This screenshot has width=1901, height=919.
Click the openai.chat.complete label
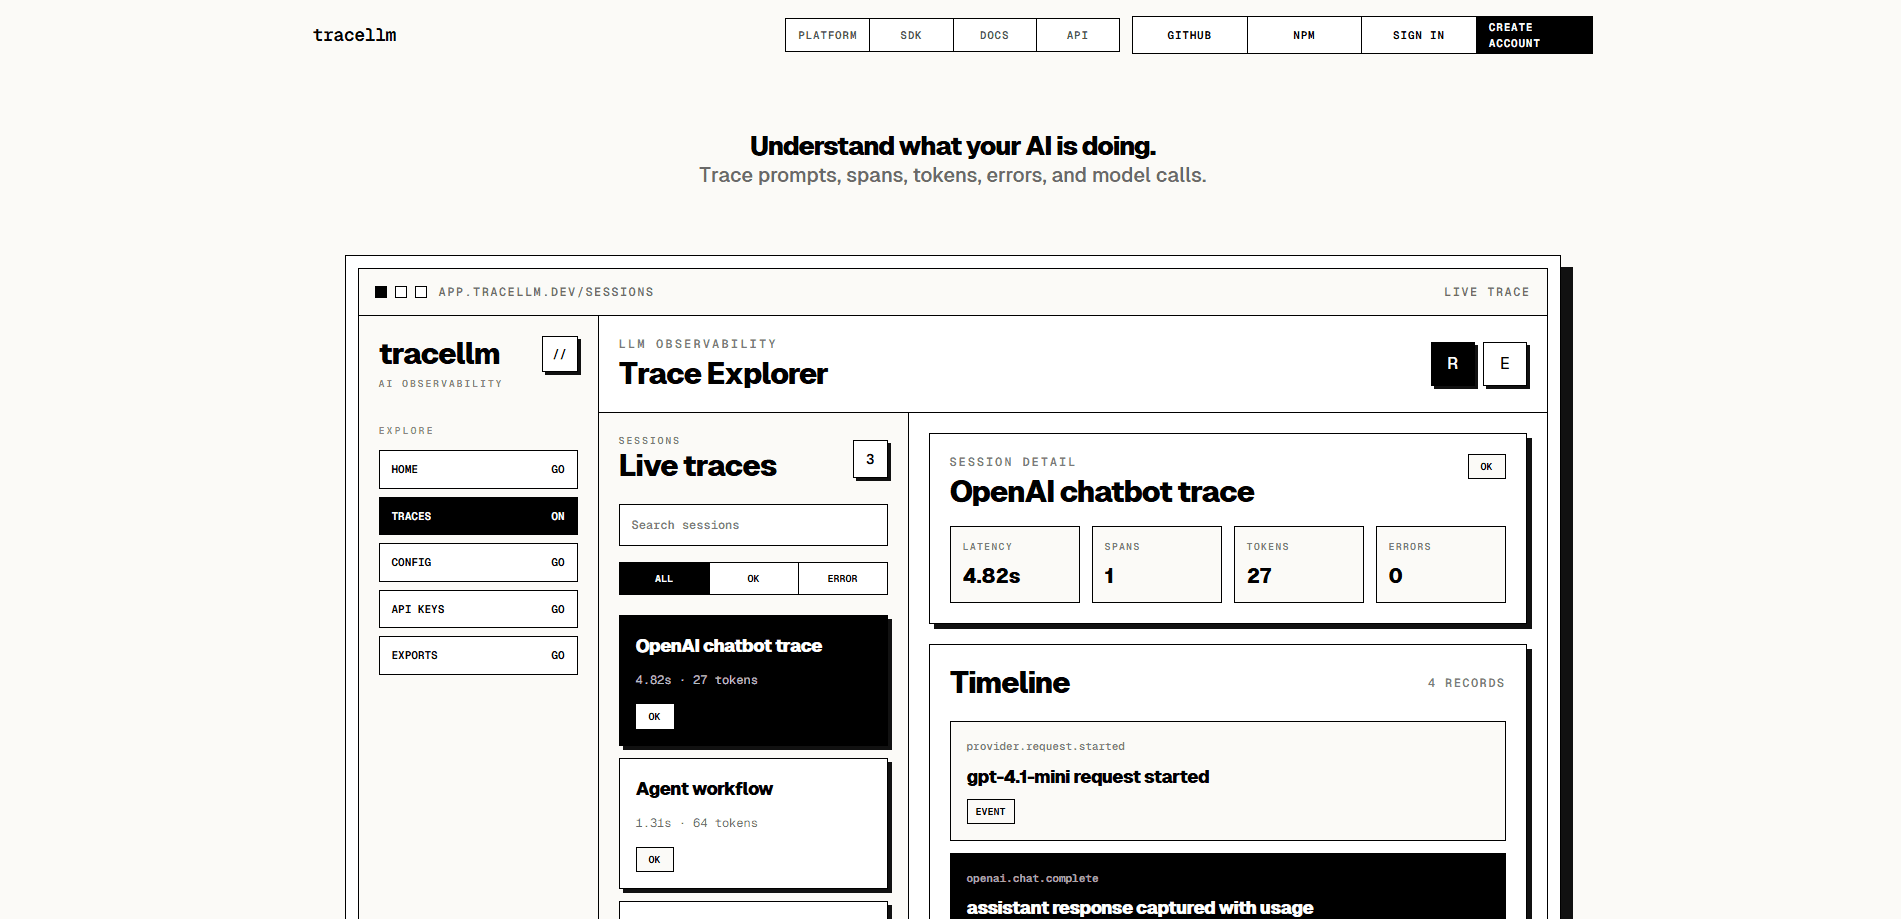(x=1033, y=879)
